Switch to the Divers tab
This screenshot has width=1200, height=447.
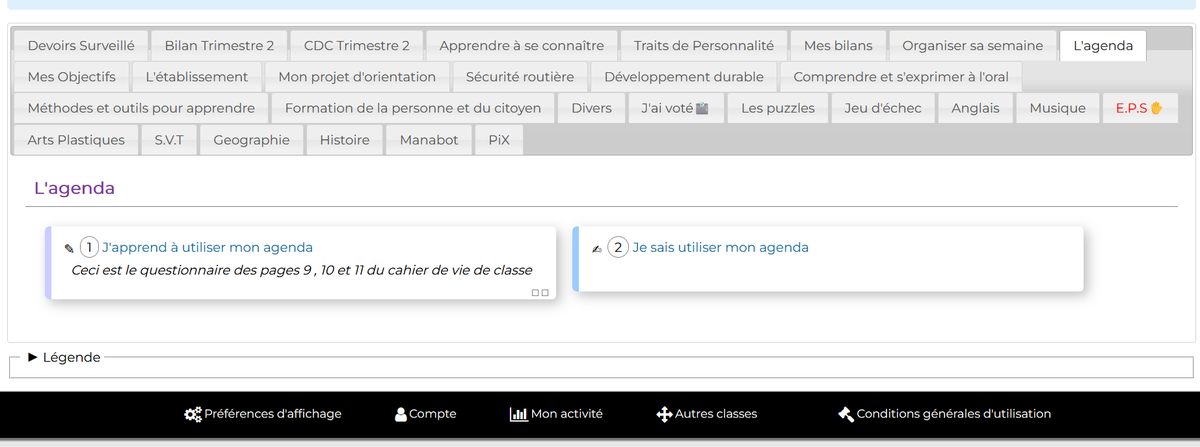tap(592, 108)
